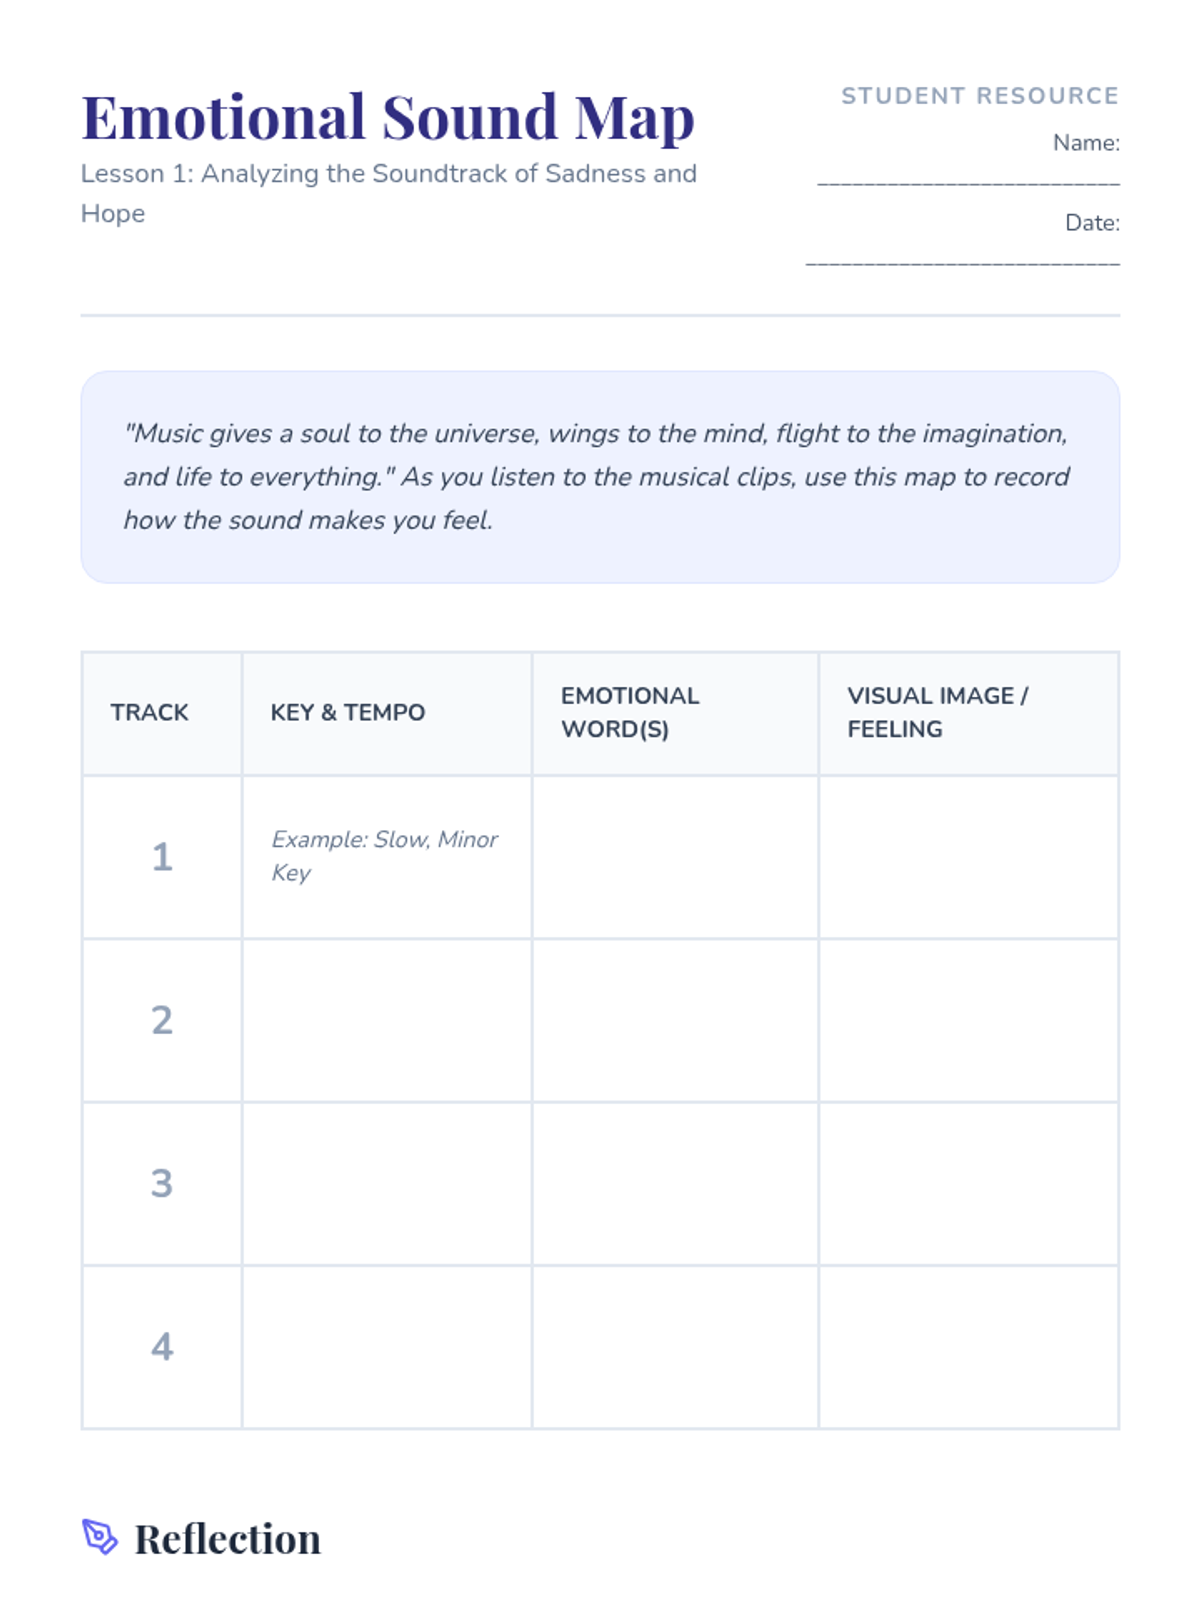Click Track 3's Emotional Word(s) cell
The width and height of the screenshot is (1200, 1600).
pos(675,1184)
